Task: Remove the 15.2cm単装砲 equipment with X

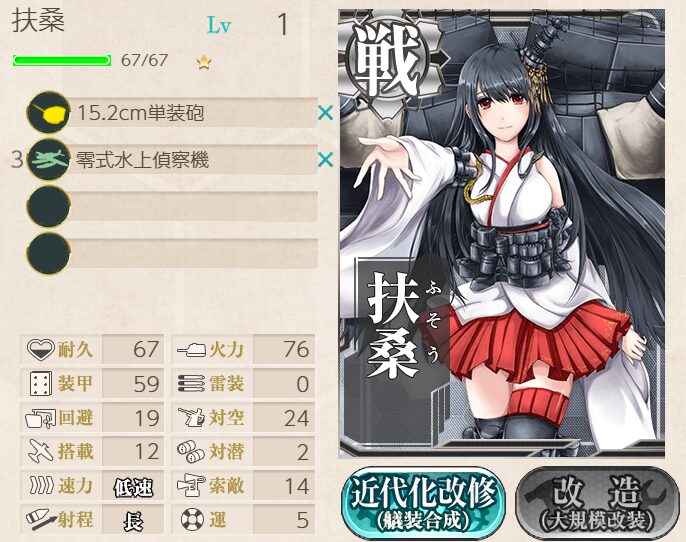Action: pos(326,113)
